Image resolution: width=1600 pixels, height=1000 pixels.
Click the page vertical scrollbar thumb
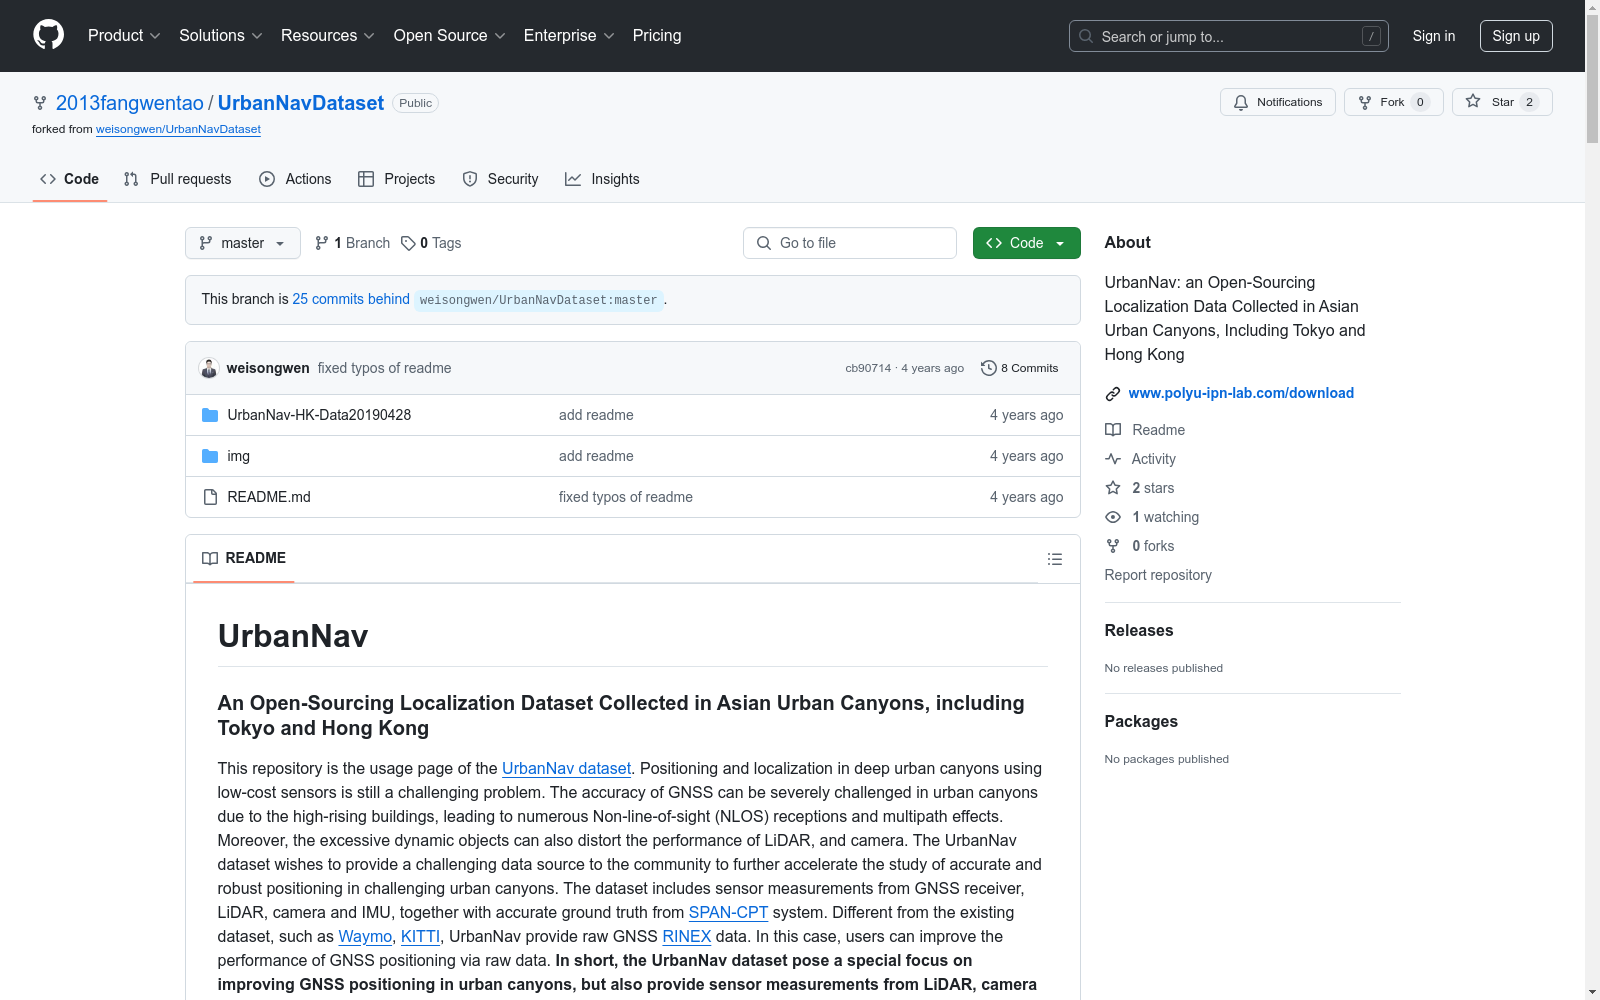pos(1592,78)
